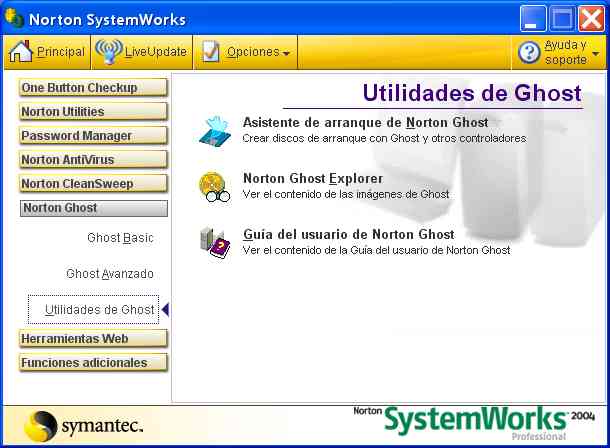The height and width of the screenshot is (448, 610).
Task: Click the Symantec logo
Action: tap(84, 426)
